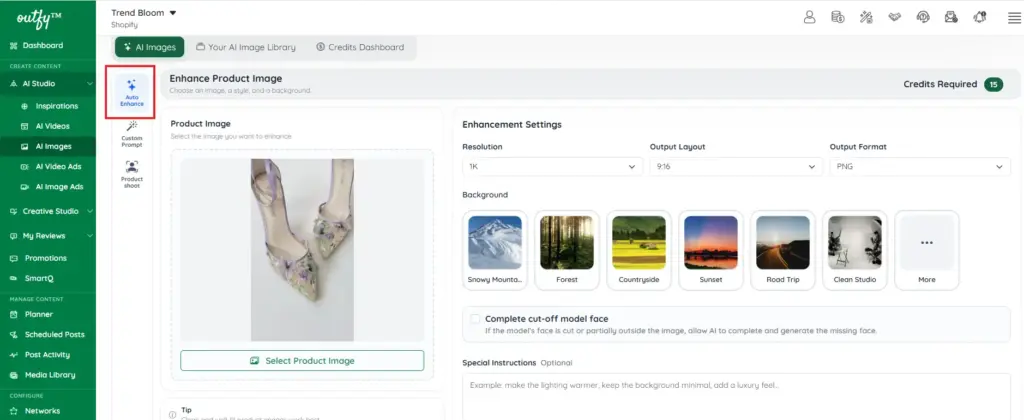
Task: Open the headset support icon
Action: click(x=923, y=17)
